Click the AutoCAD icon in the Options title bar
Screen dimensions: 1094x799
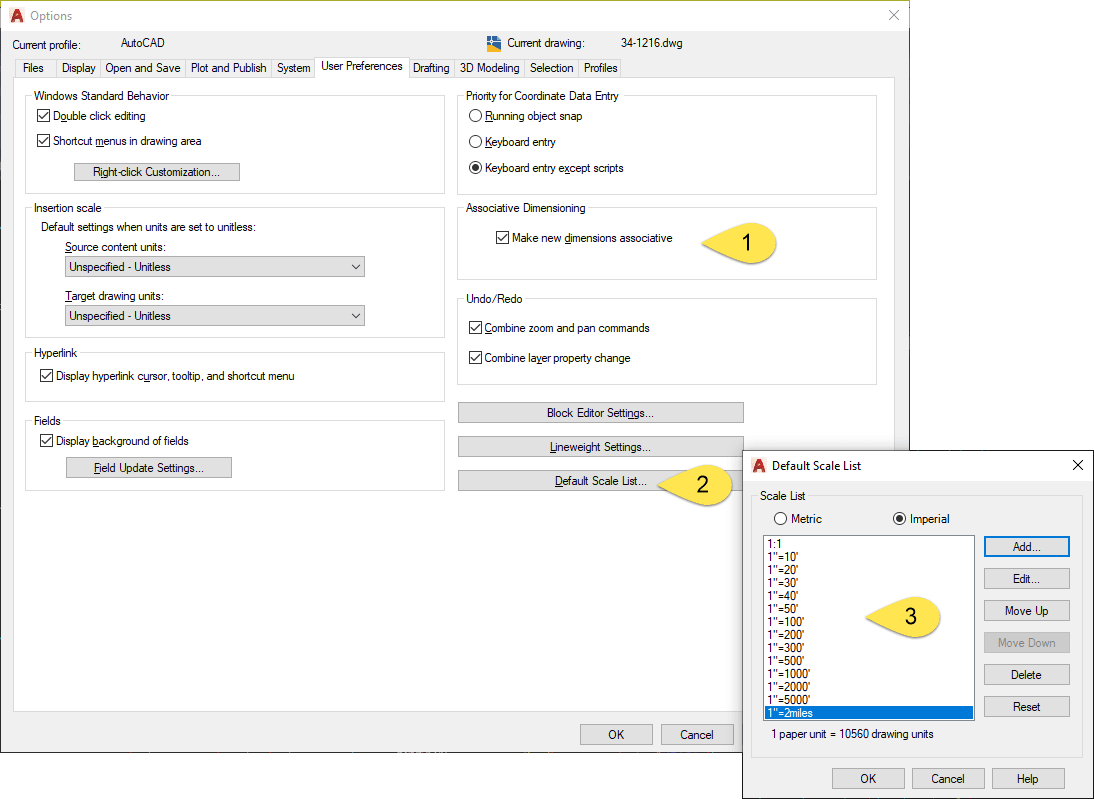point(17,15)
